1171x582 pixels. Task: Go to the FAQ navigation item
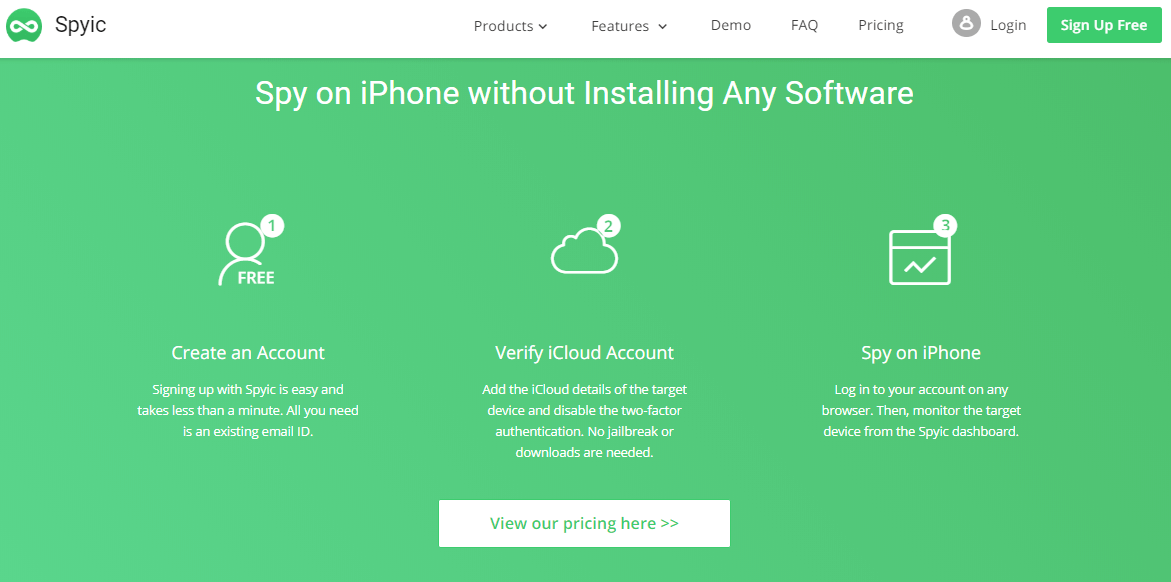click(x=804, y=25)
